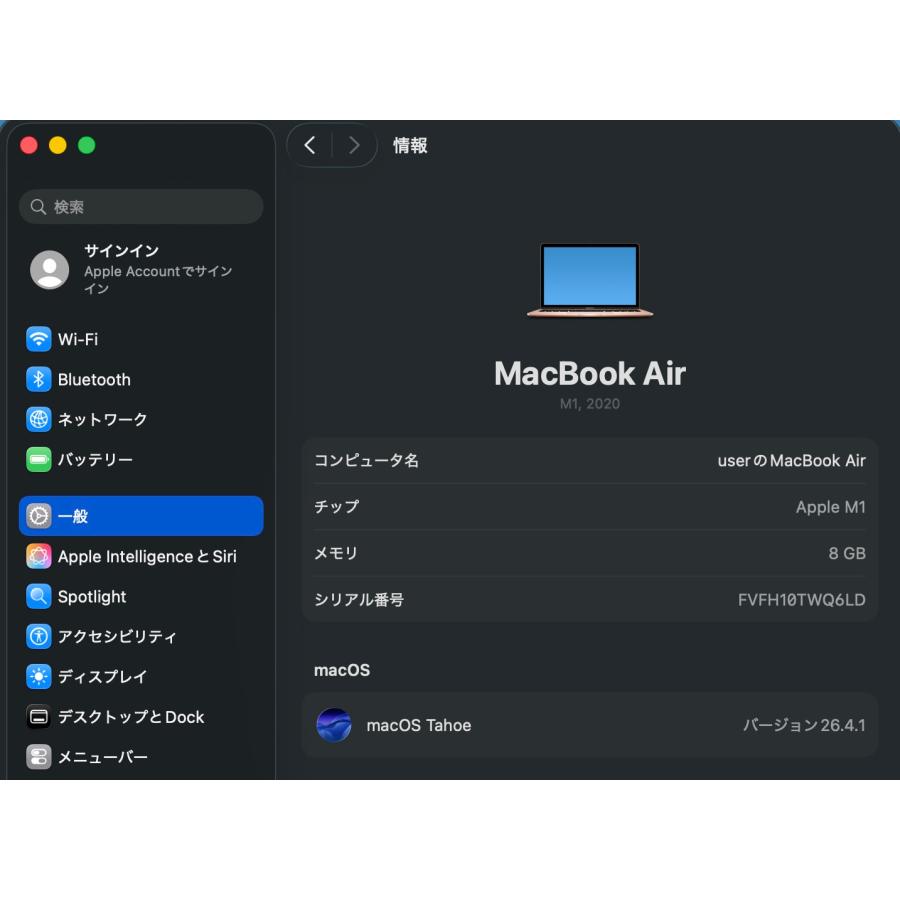Image resolution: width=900 pixels, height=900 pixels.
Task: Click the 'M1, 2020' model subtitle
Action: click(x=590, y=404)
